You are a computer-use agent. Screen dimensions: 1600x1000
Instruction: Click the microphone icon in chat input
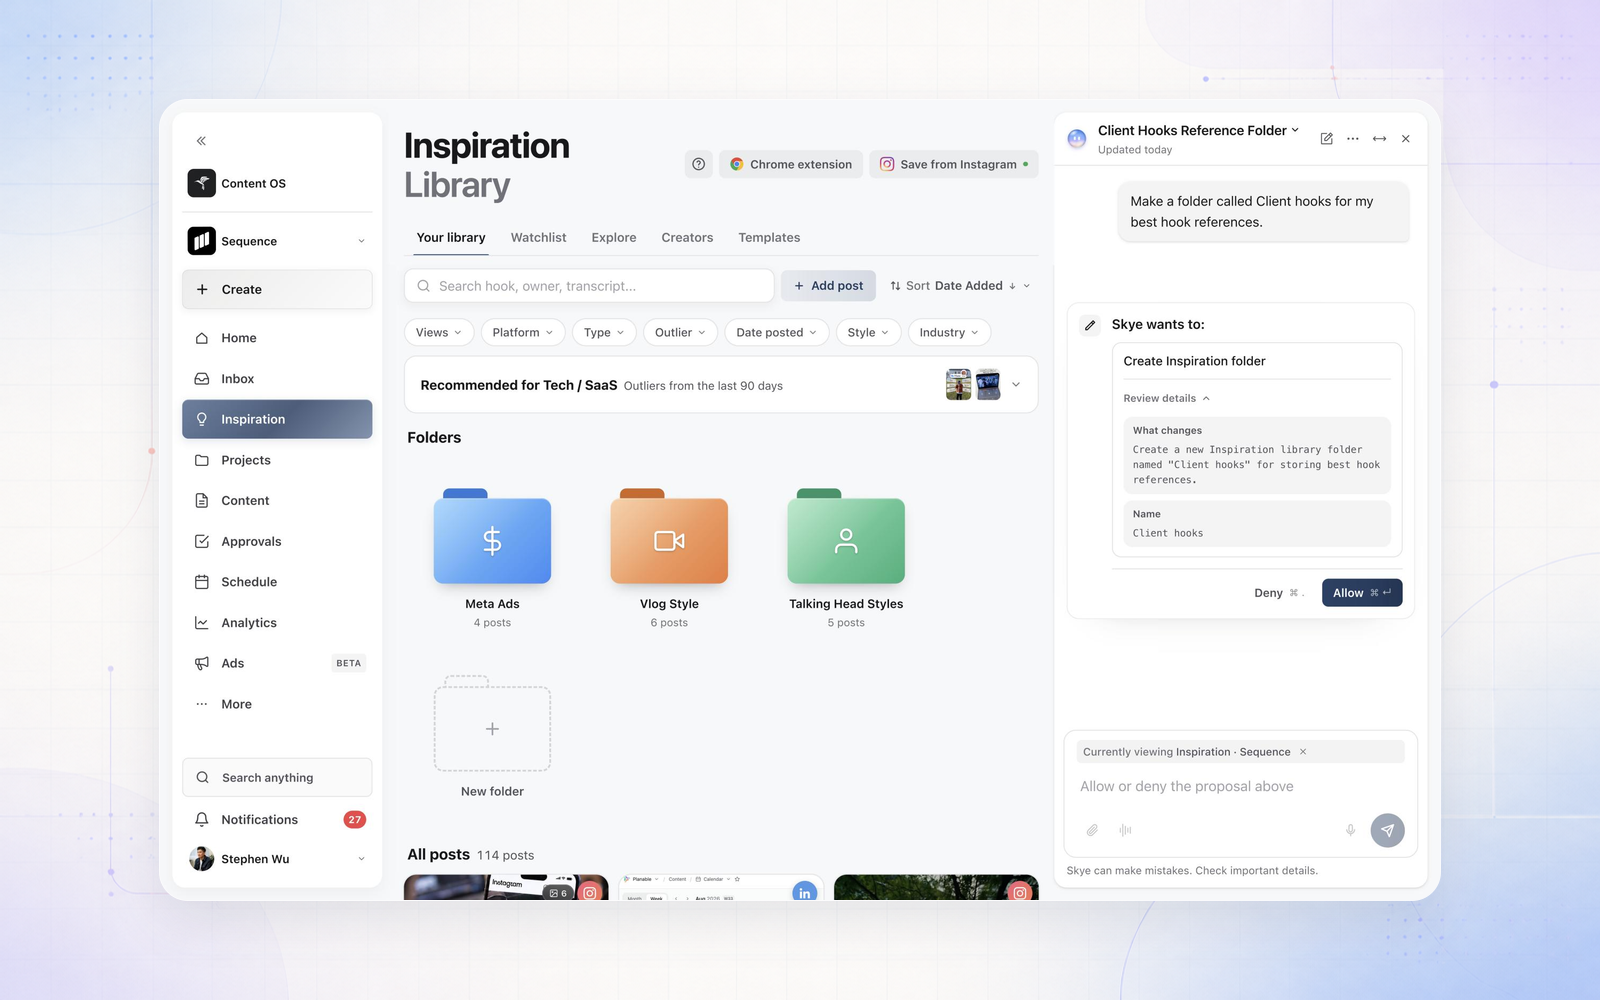[x=1350, y=830]
